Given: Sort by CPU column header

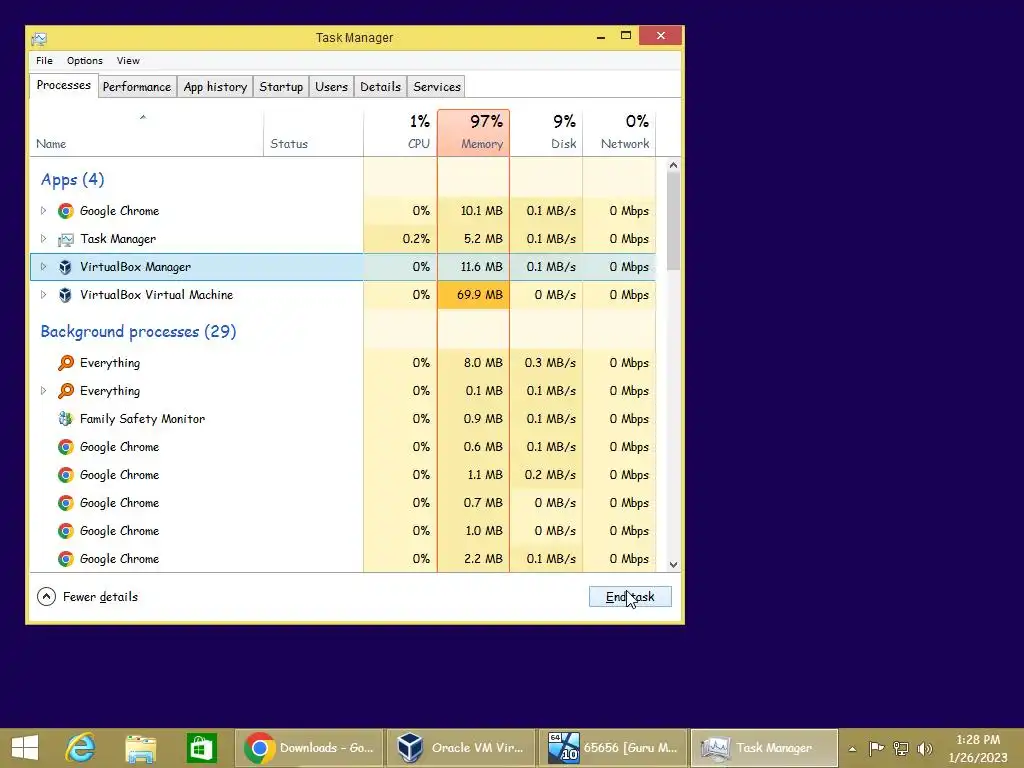Looking at the screenshot, I should tap(400, 133).
